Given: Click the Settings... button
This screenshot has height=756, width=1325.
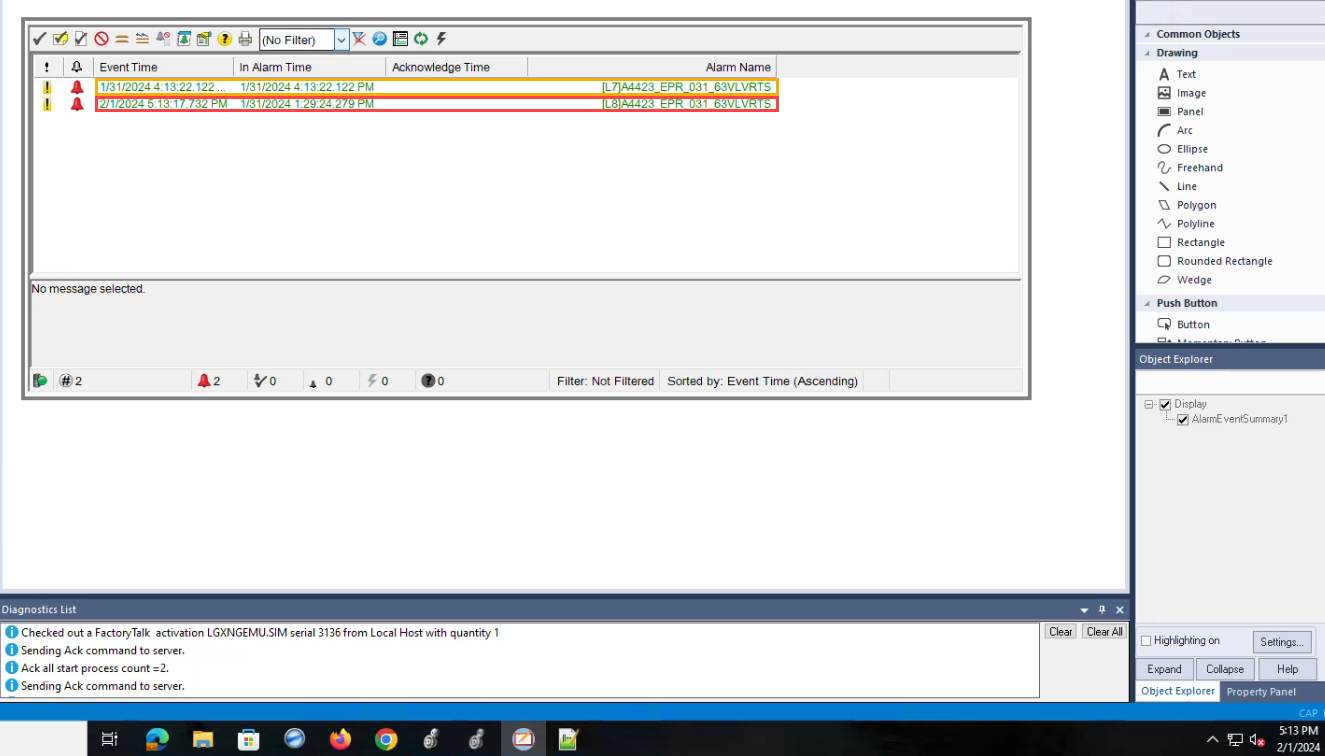Looking at the screenshot, I should [x=1281, y=642].
